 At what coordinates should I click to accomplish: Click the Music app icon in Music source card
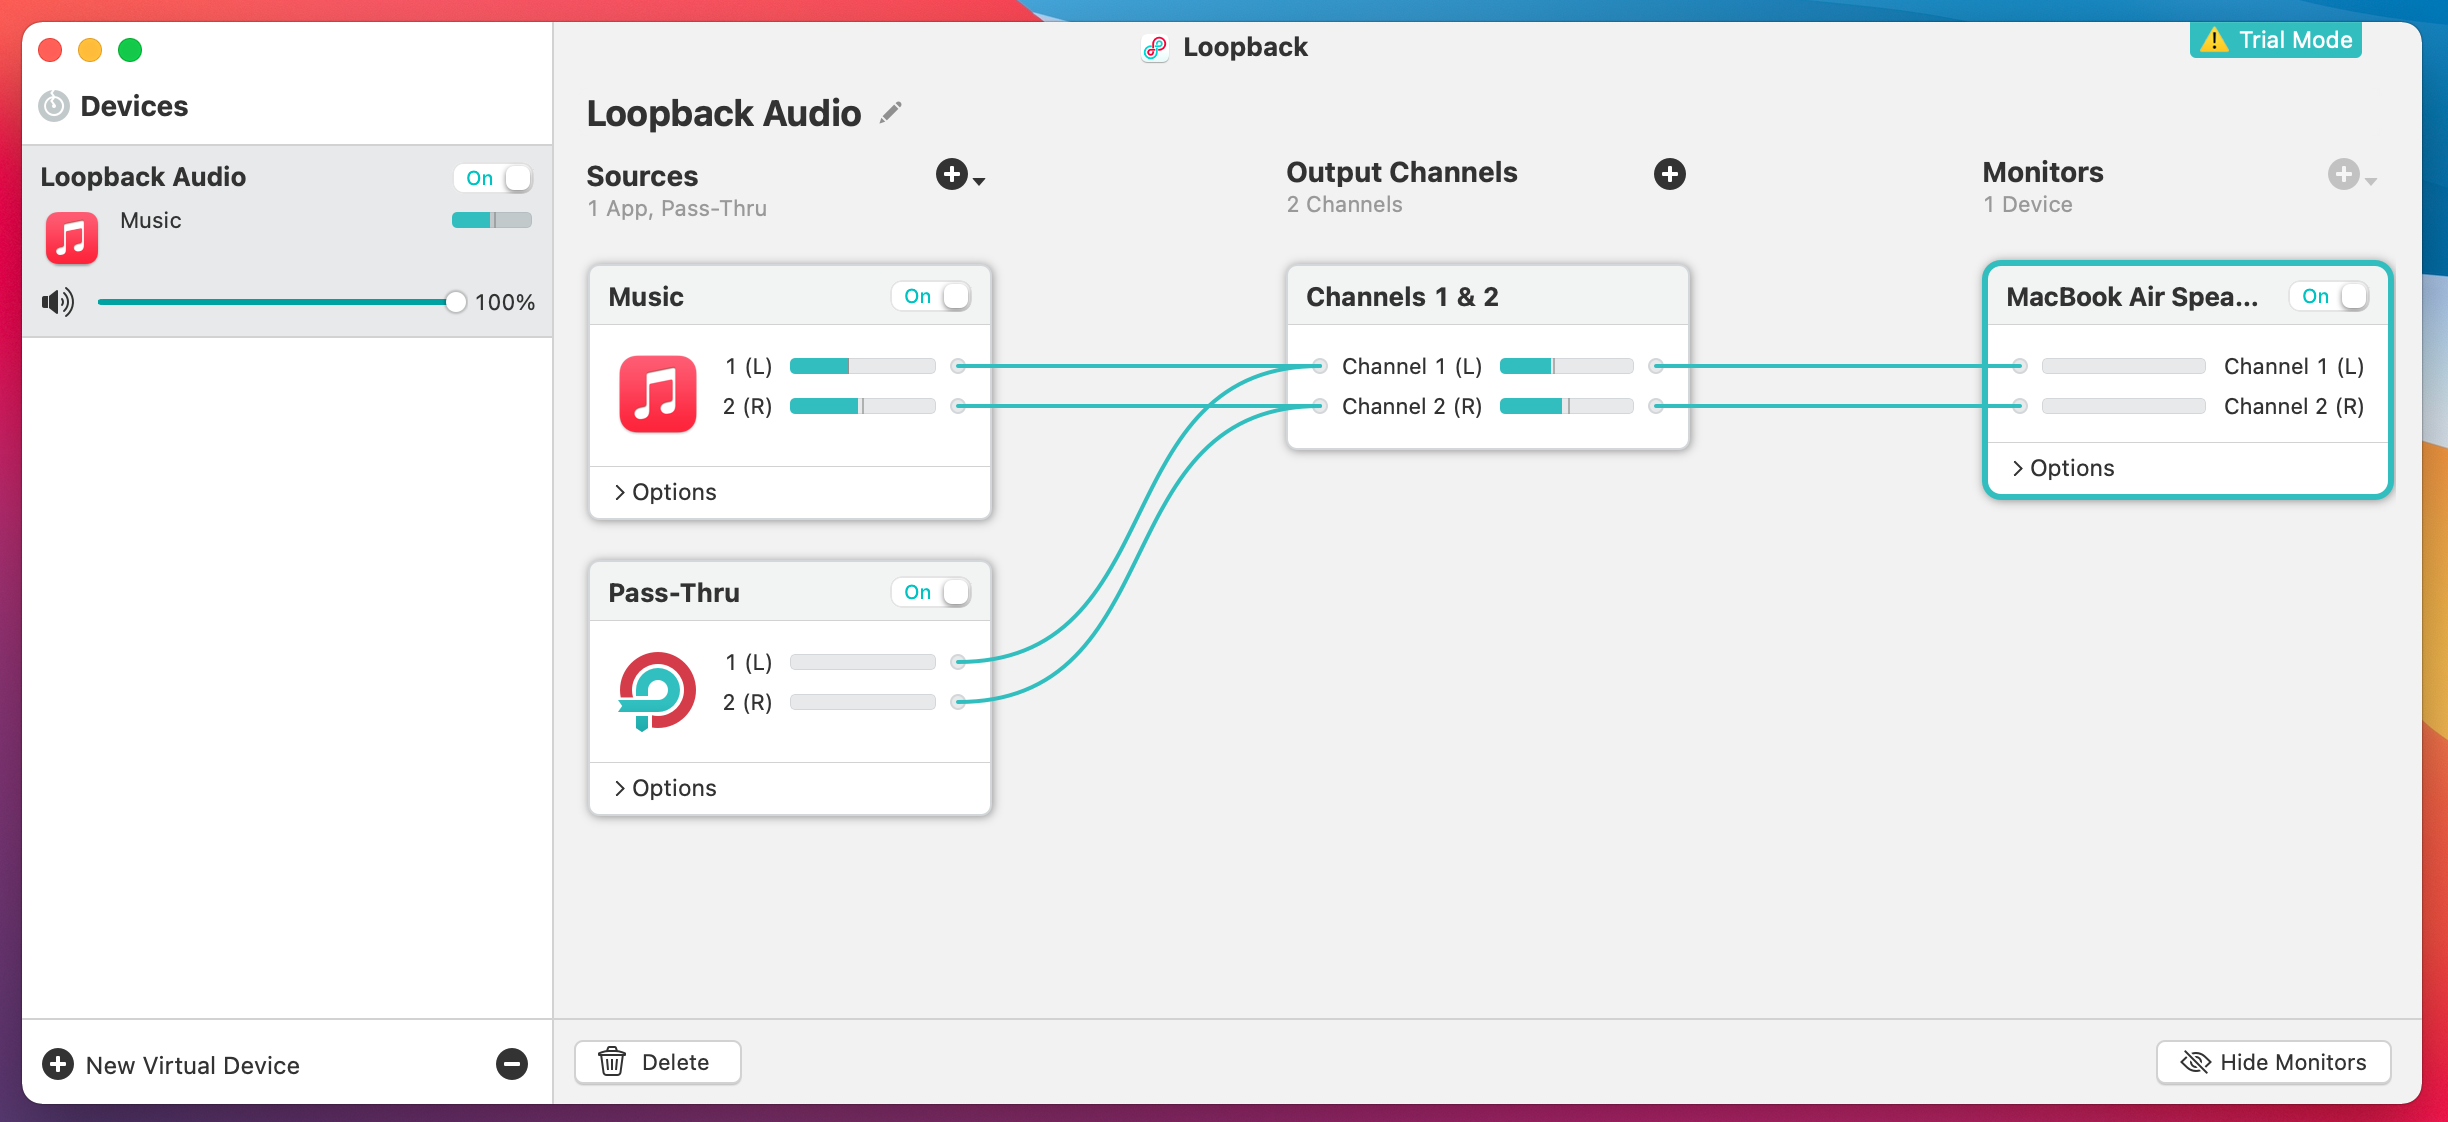658,393
